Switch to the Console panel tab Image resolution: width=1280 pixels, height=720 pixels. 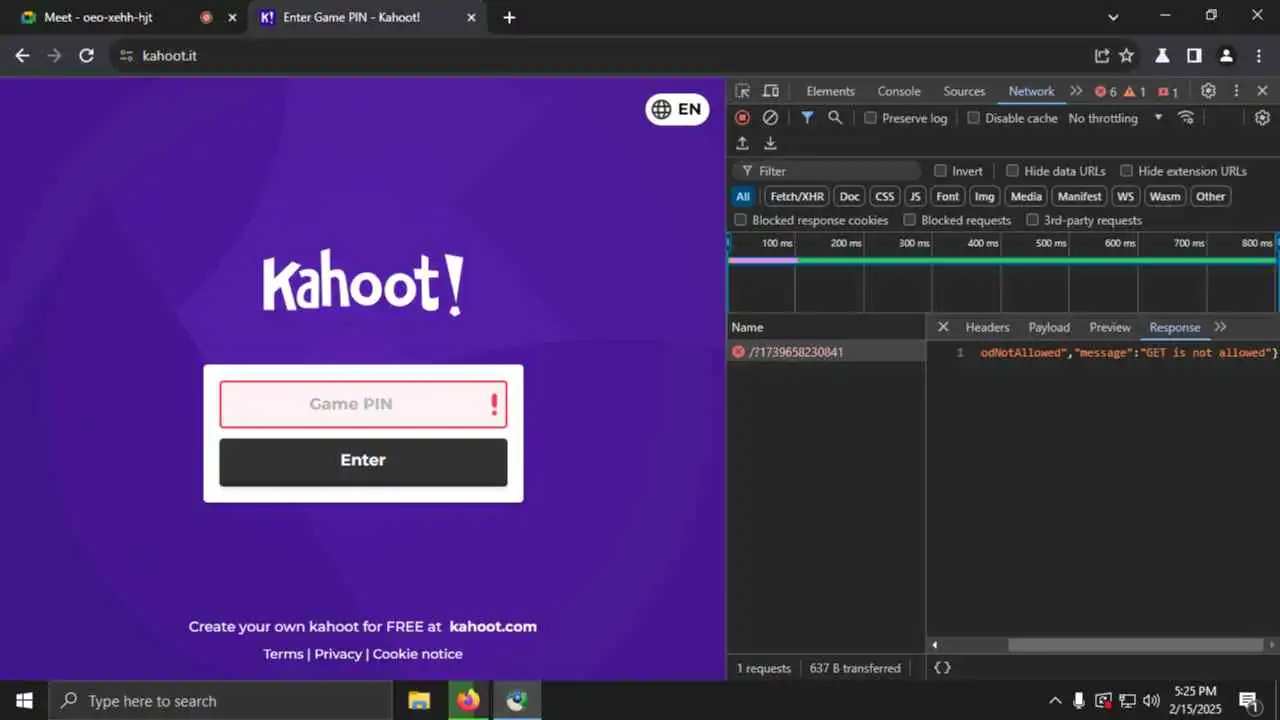(899, 91)
